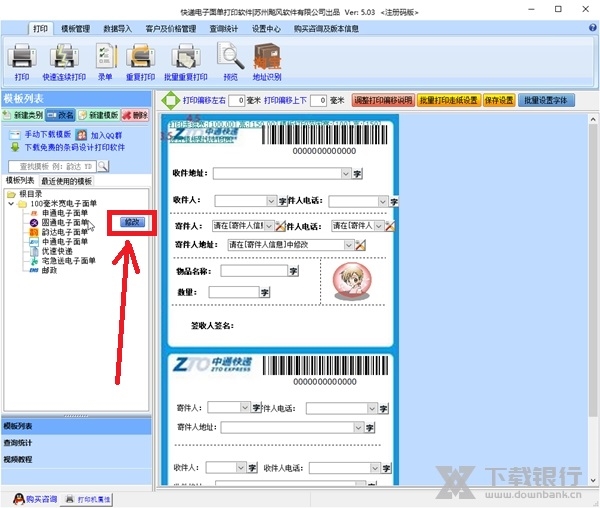The width and height of the screenshot is (600, 508).
Task: Click the font 字 button beside 物品名称
Action: pyautogui.click(x=293, y=271)
